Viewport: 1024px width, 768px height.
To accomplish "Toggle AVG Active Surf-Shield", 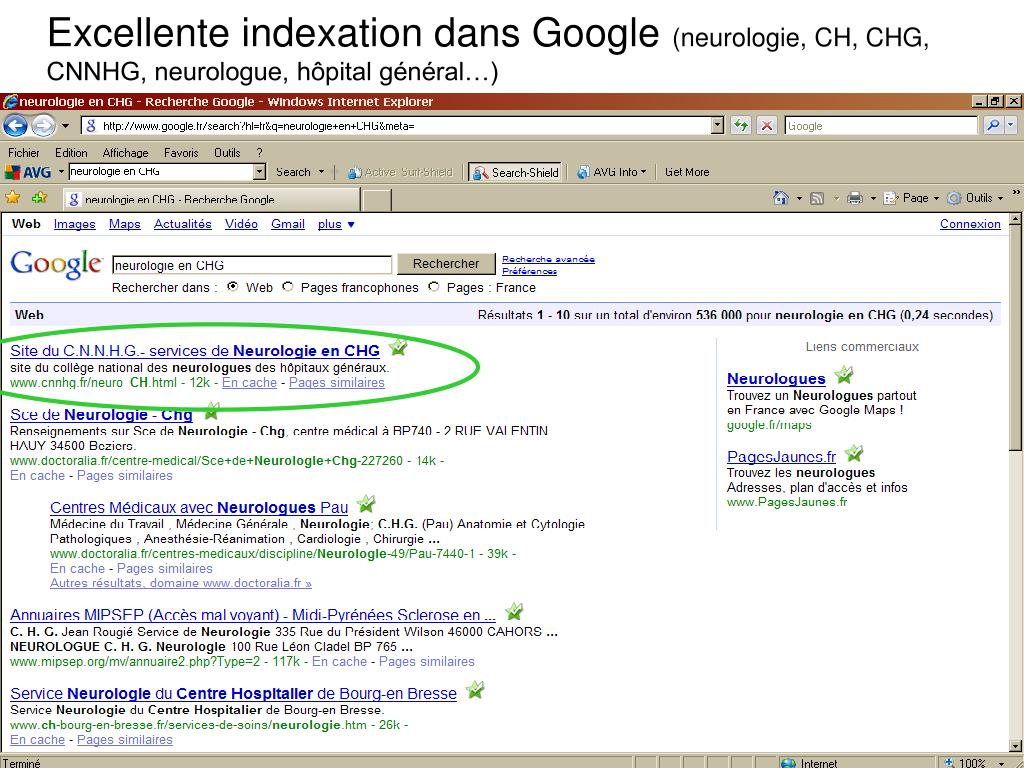I will click(400, 172).
